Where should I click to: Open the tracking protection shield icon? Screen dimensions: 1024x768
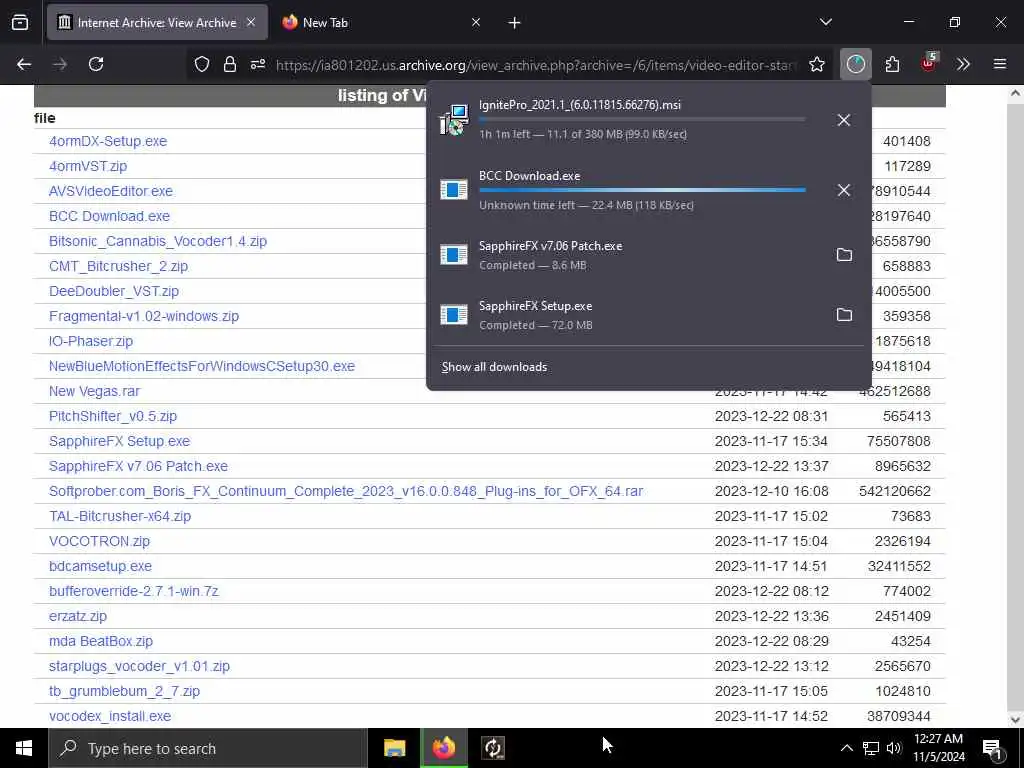tap(202, 64)
